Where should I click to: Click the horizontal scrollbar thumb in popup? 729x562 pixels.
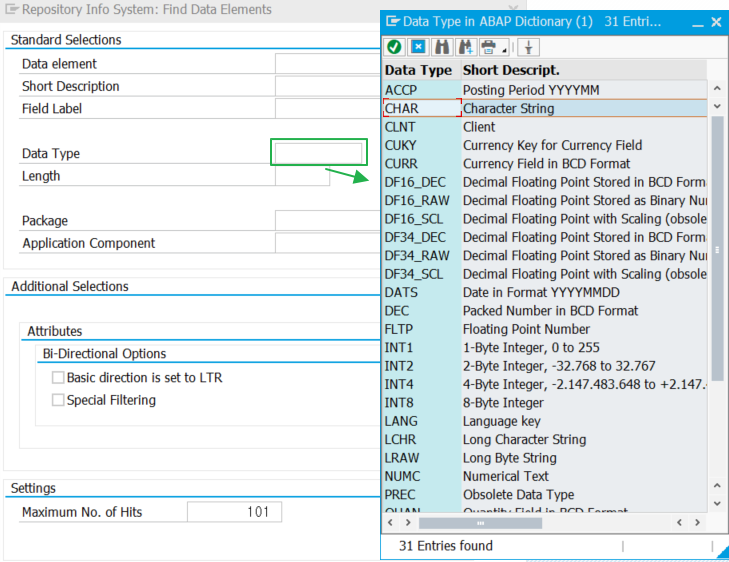(x=480, y=523)
